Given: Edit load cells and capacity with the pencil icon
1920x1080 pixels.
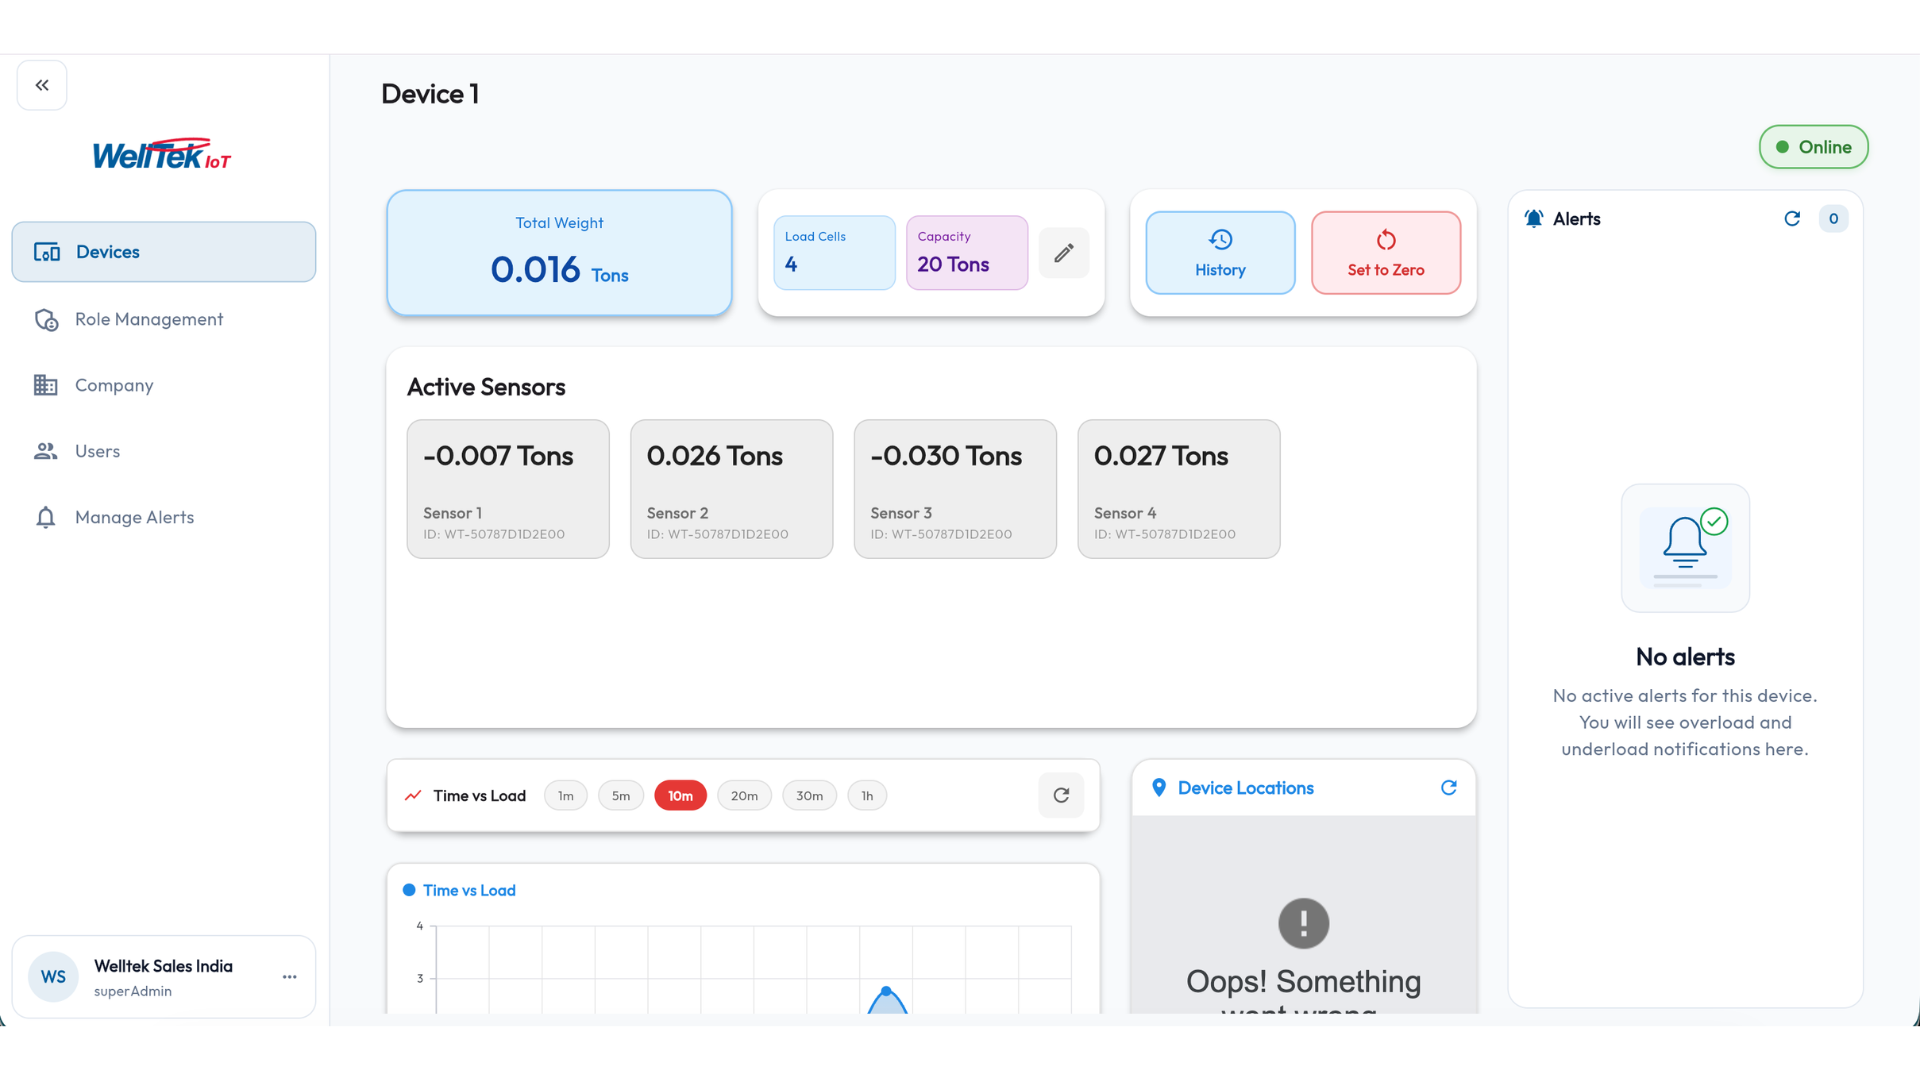Looking at the screenshot, I should click(1064, 253).
